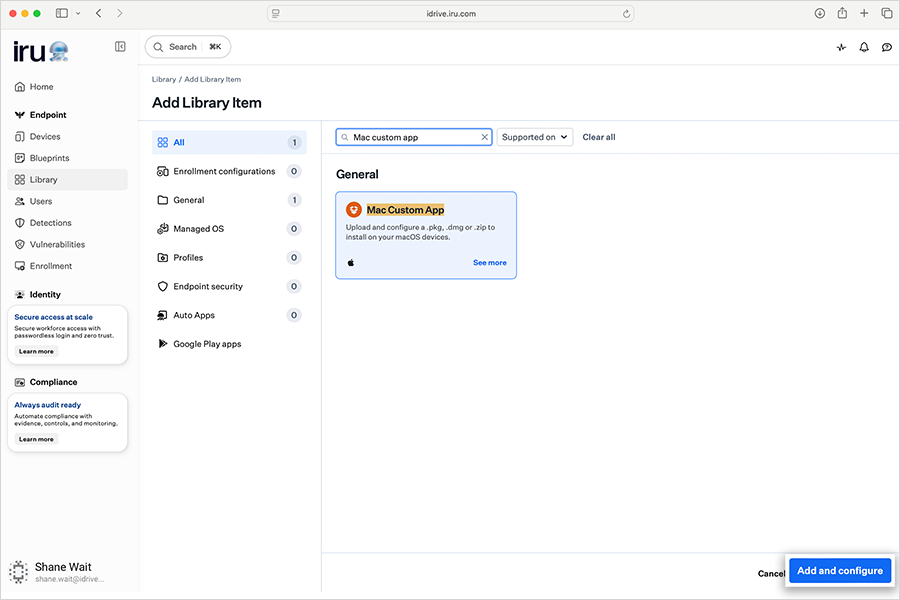Click the page settings icon in address bar
The width and height of the screenshot is (900, 600).
[276, 14]
